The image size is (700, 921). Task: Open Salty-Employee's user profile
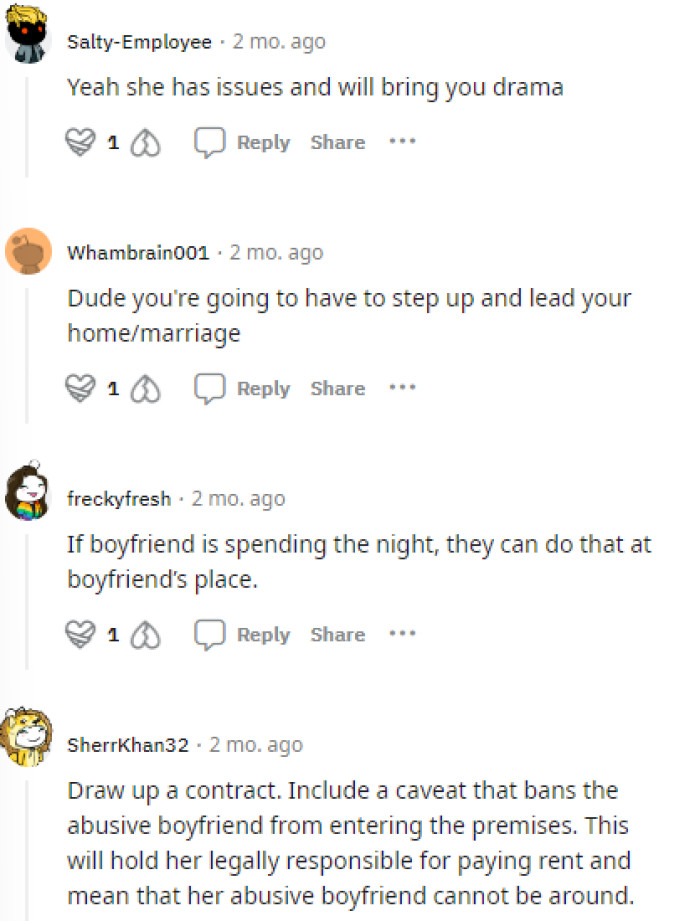139,42
